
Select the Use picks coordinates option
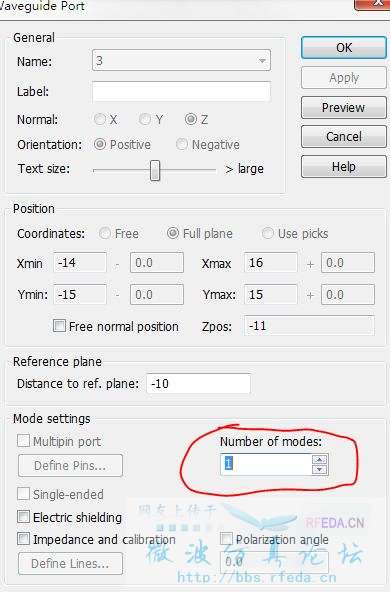click(268, 233)
